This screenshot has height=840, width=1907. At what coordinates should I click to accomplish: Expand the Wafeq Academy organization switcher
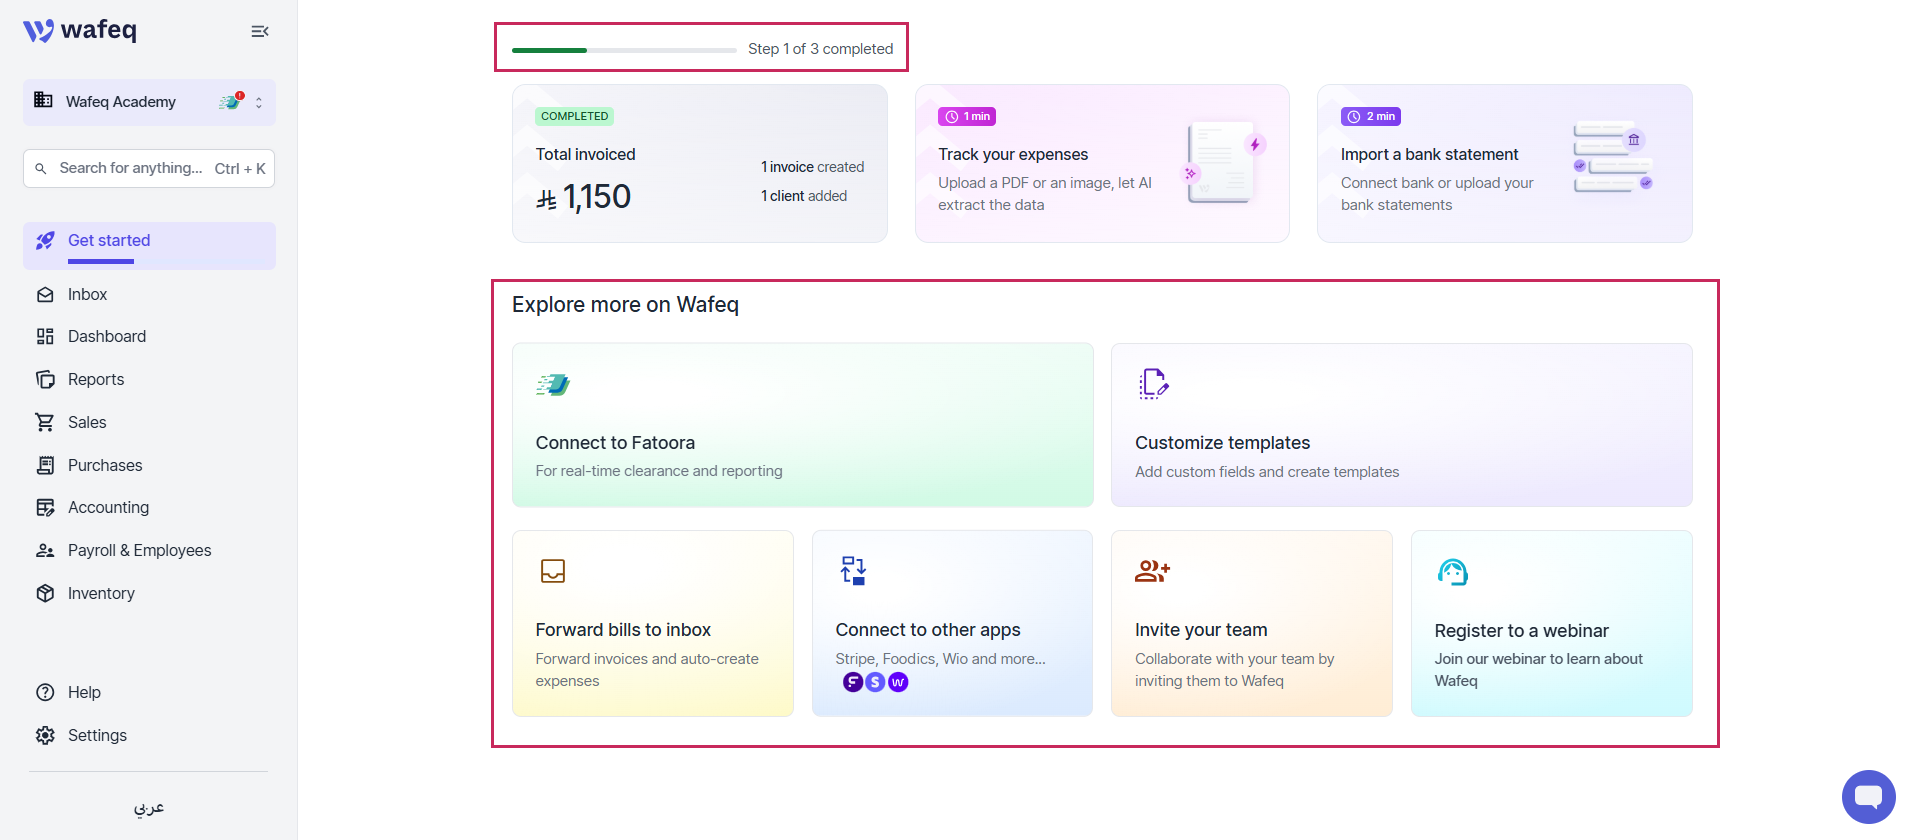(149, 102)
